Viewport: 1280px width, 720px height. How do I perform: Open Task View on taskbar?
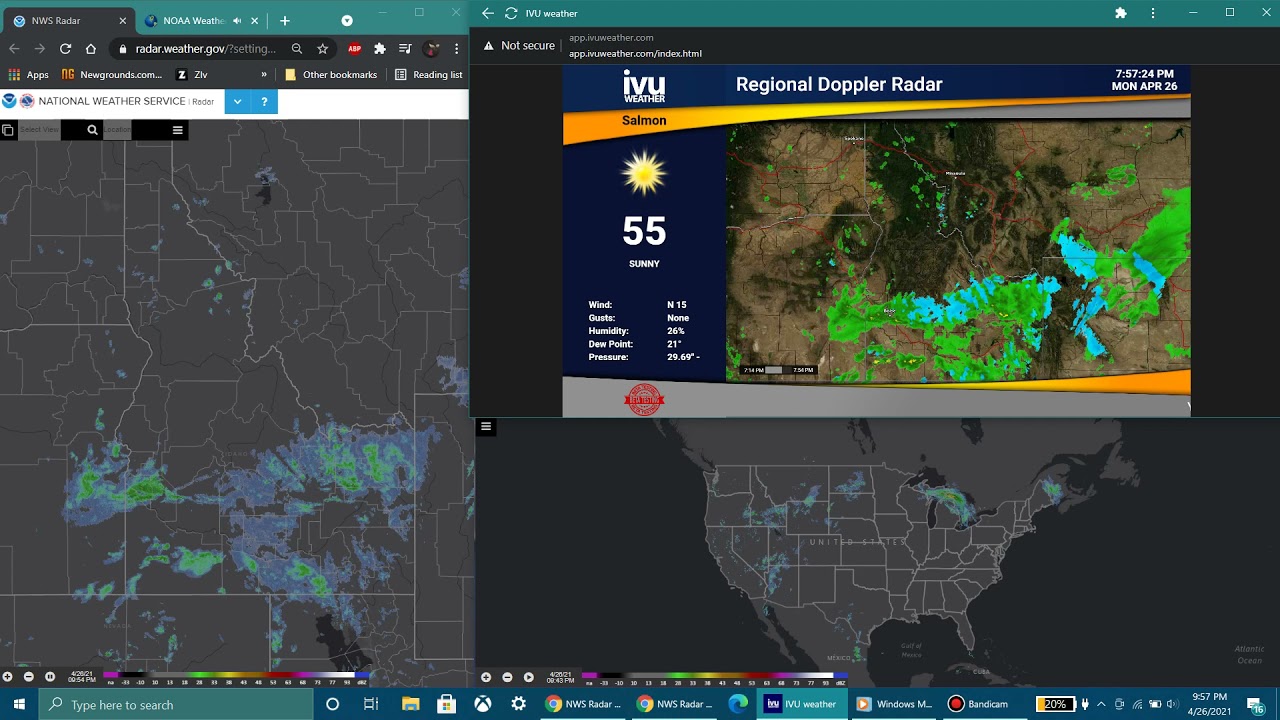point(371,704)
